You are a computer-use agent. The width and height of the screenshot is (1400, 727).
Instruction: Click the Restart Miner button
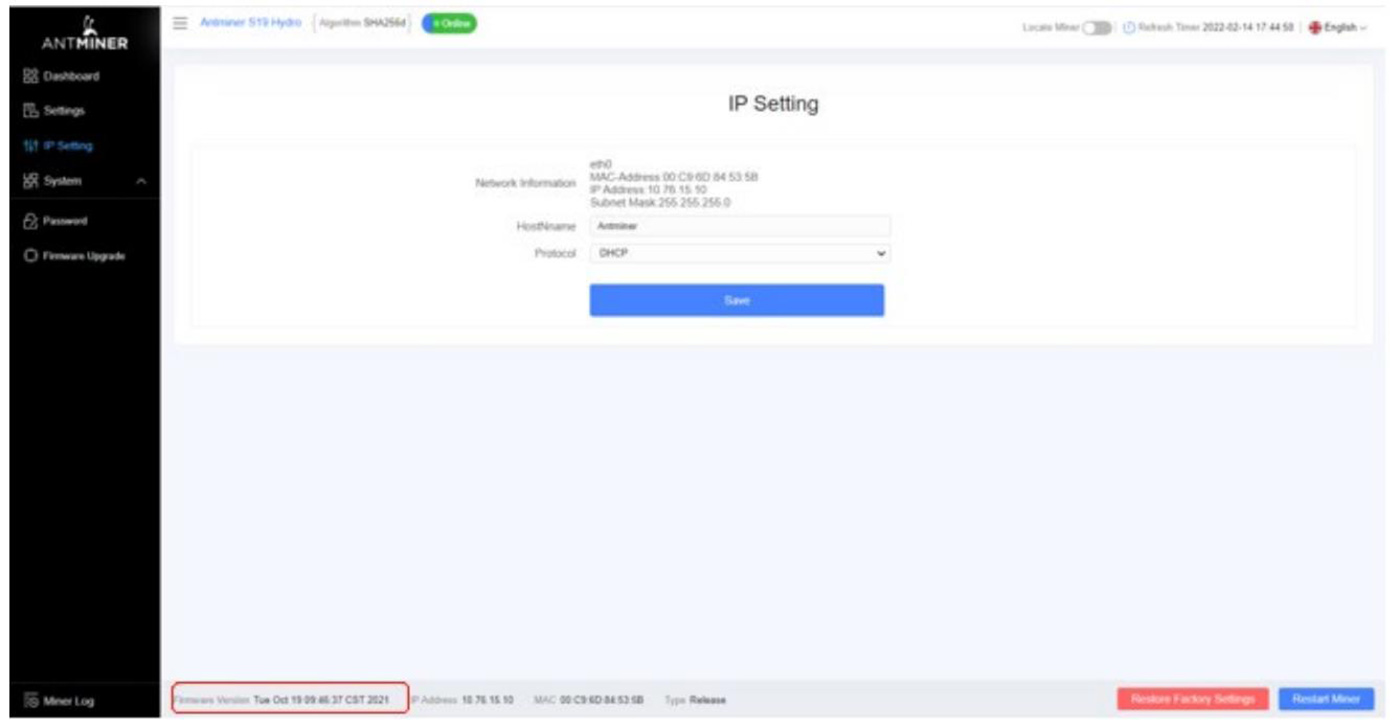point(1325,699)
